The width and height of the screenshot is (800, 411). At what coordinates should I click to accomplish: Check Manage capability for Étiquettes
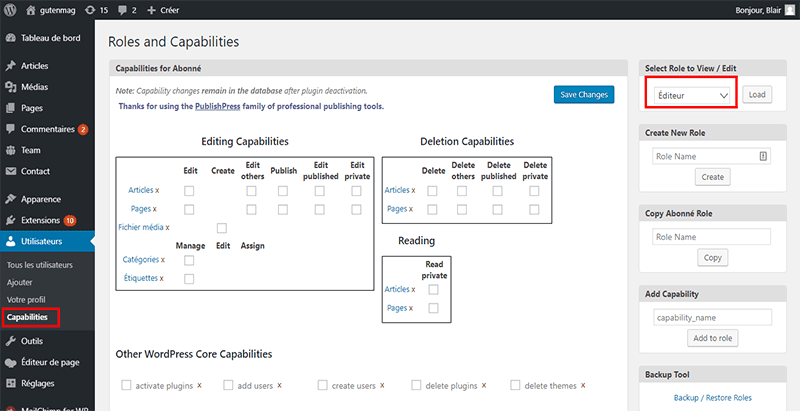click(x=189, y=279)
